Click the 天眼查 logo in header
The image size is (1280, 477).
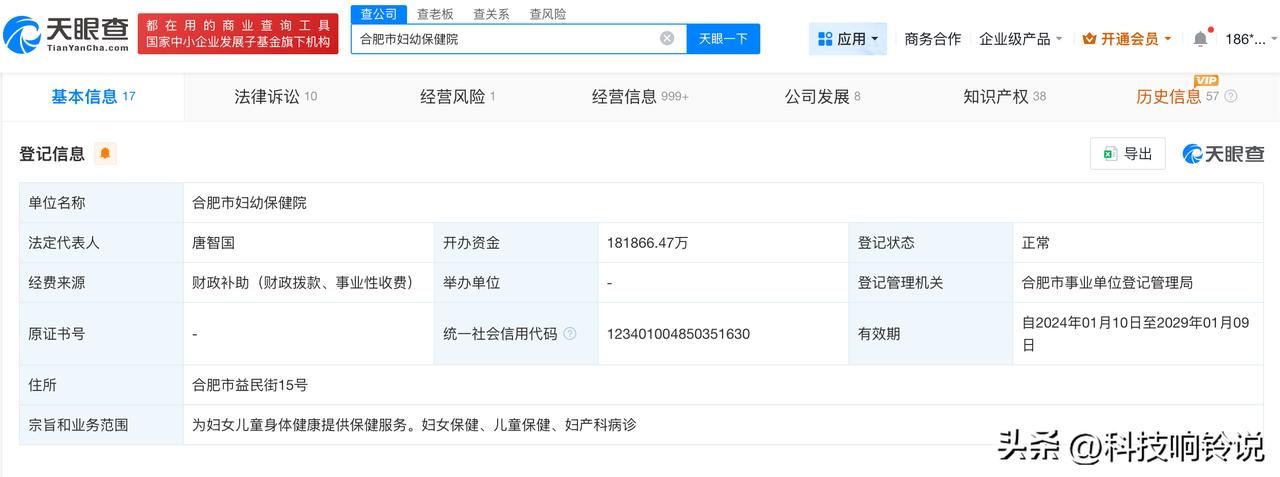67,35
